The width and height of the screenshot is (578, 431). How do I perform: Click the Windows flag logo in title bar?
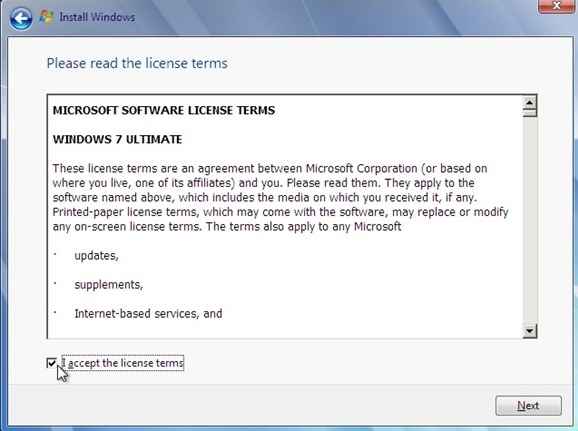46,17
